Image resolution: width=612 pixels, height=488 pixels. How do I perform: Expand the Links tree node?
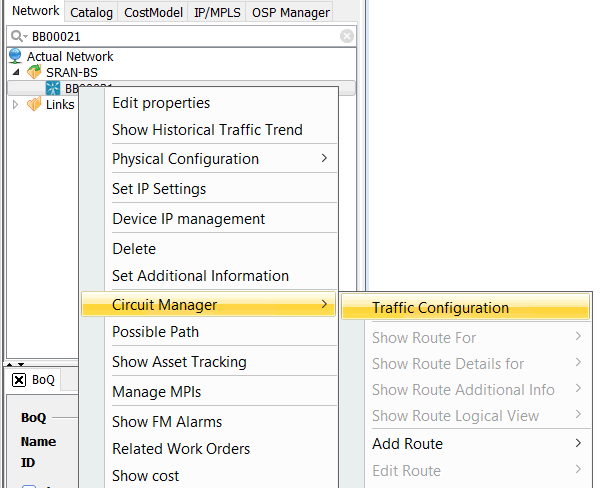(15, 105)
